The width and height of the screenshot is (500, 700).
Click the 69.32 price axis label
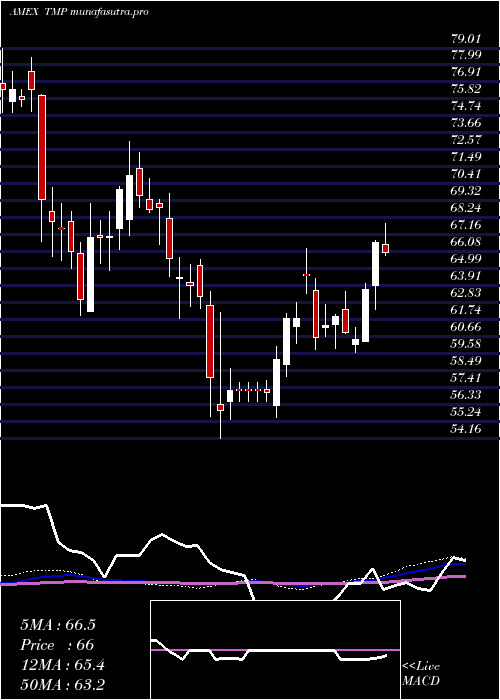point(466,191)
